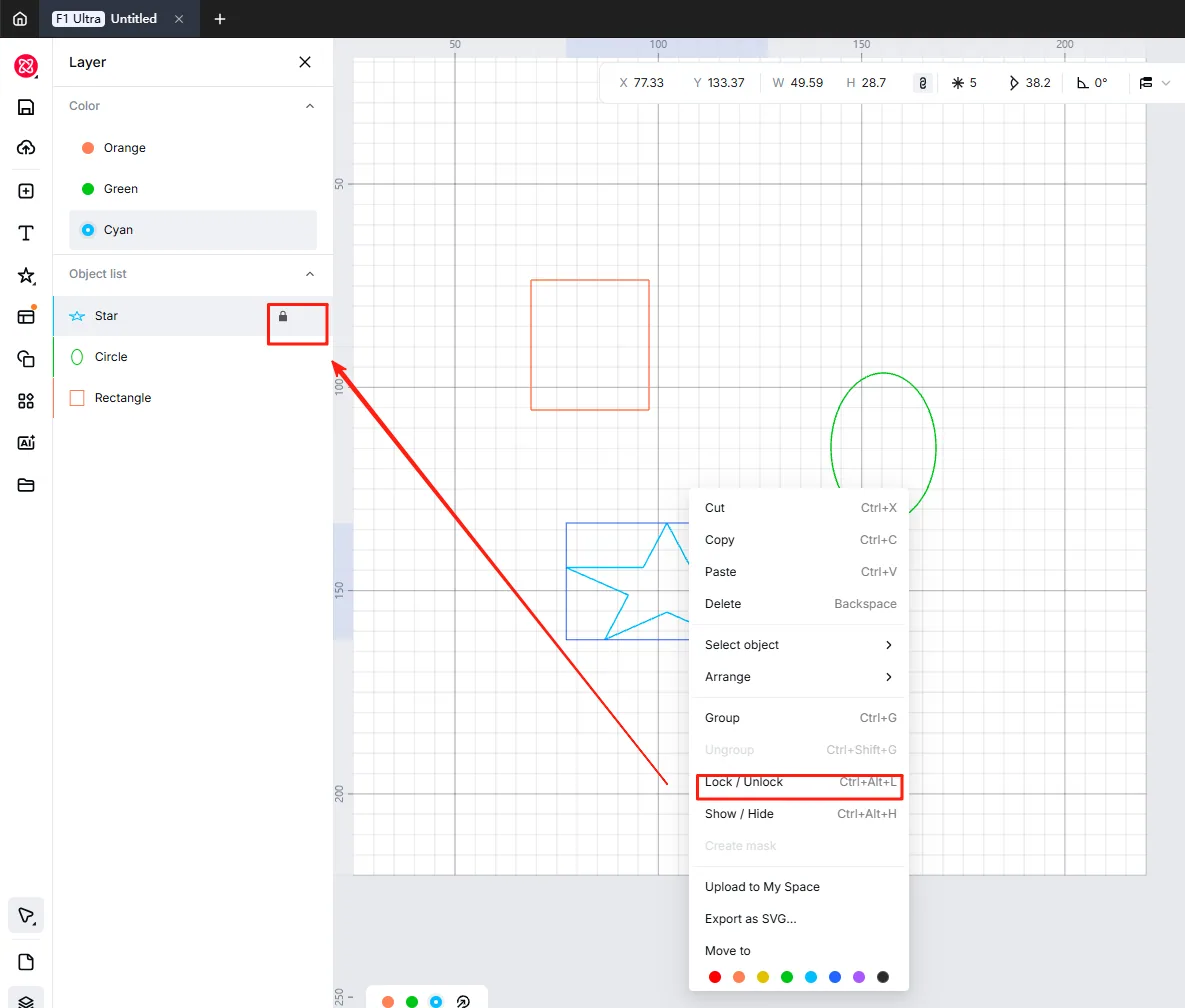This screenshot has width=1185, height=1008.
Task: Select the Text tool
Action: click(x=26, y=233)
